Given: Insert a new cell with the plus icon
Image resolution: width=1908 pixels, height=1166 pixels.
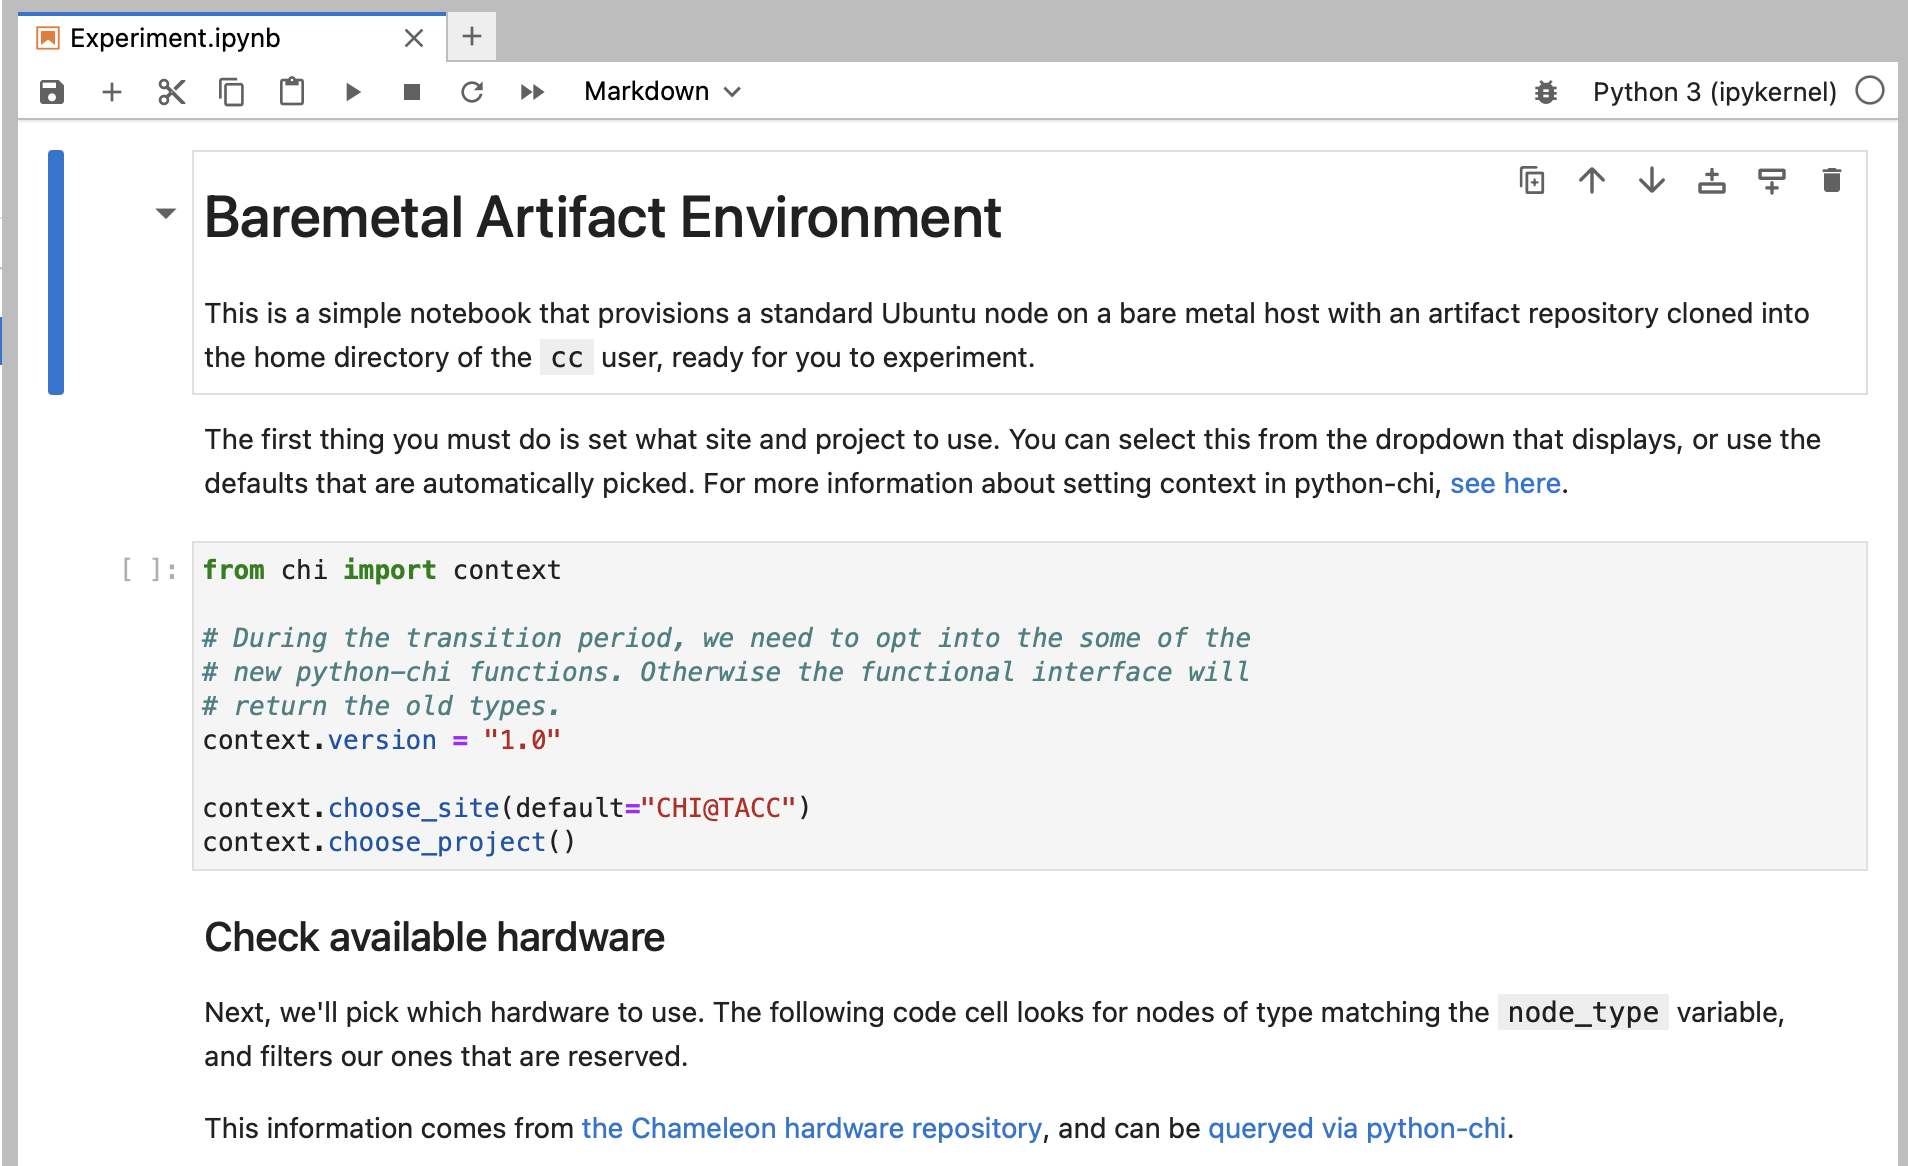Looking at the screenshot, I should click(112, 92).
